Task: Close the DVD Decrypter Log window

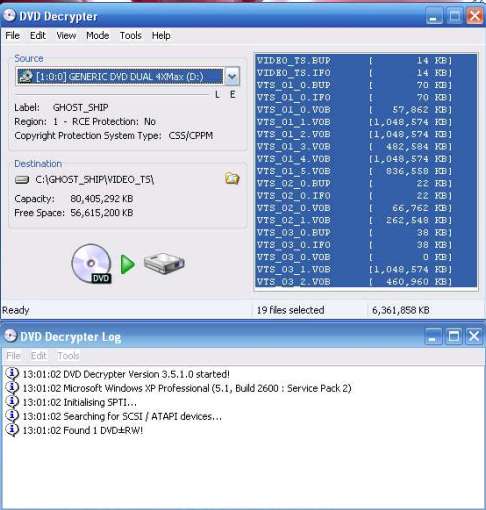Action: point(474,336)
